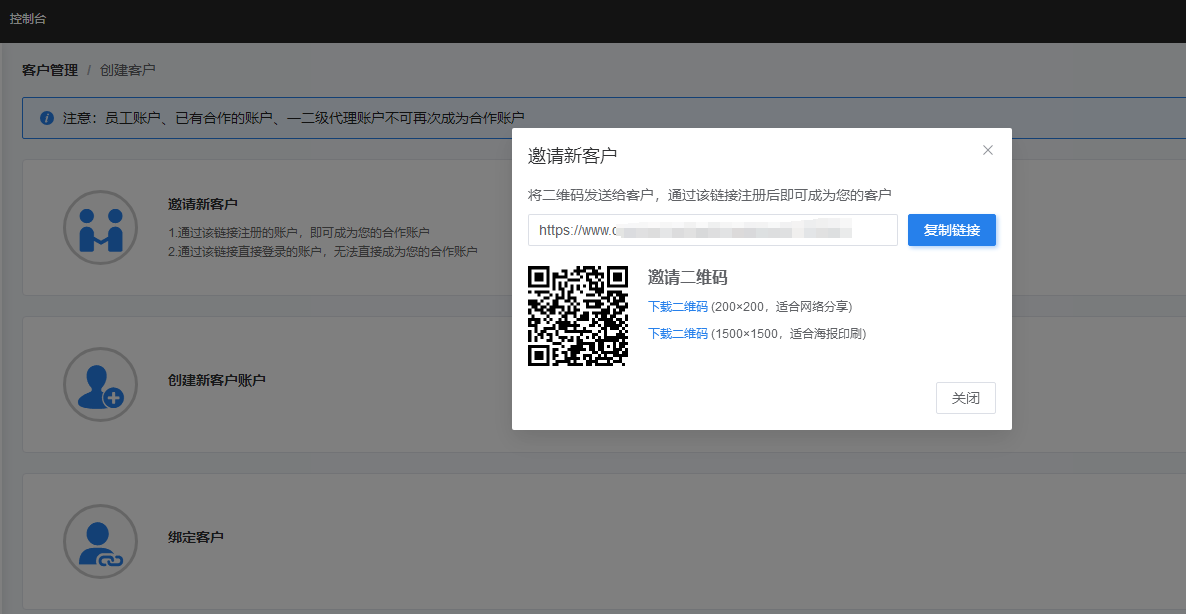Click the size note 1500×1500，适合海报印刷
This screenshot has width=1186, height=614.
[788, 333]
